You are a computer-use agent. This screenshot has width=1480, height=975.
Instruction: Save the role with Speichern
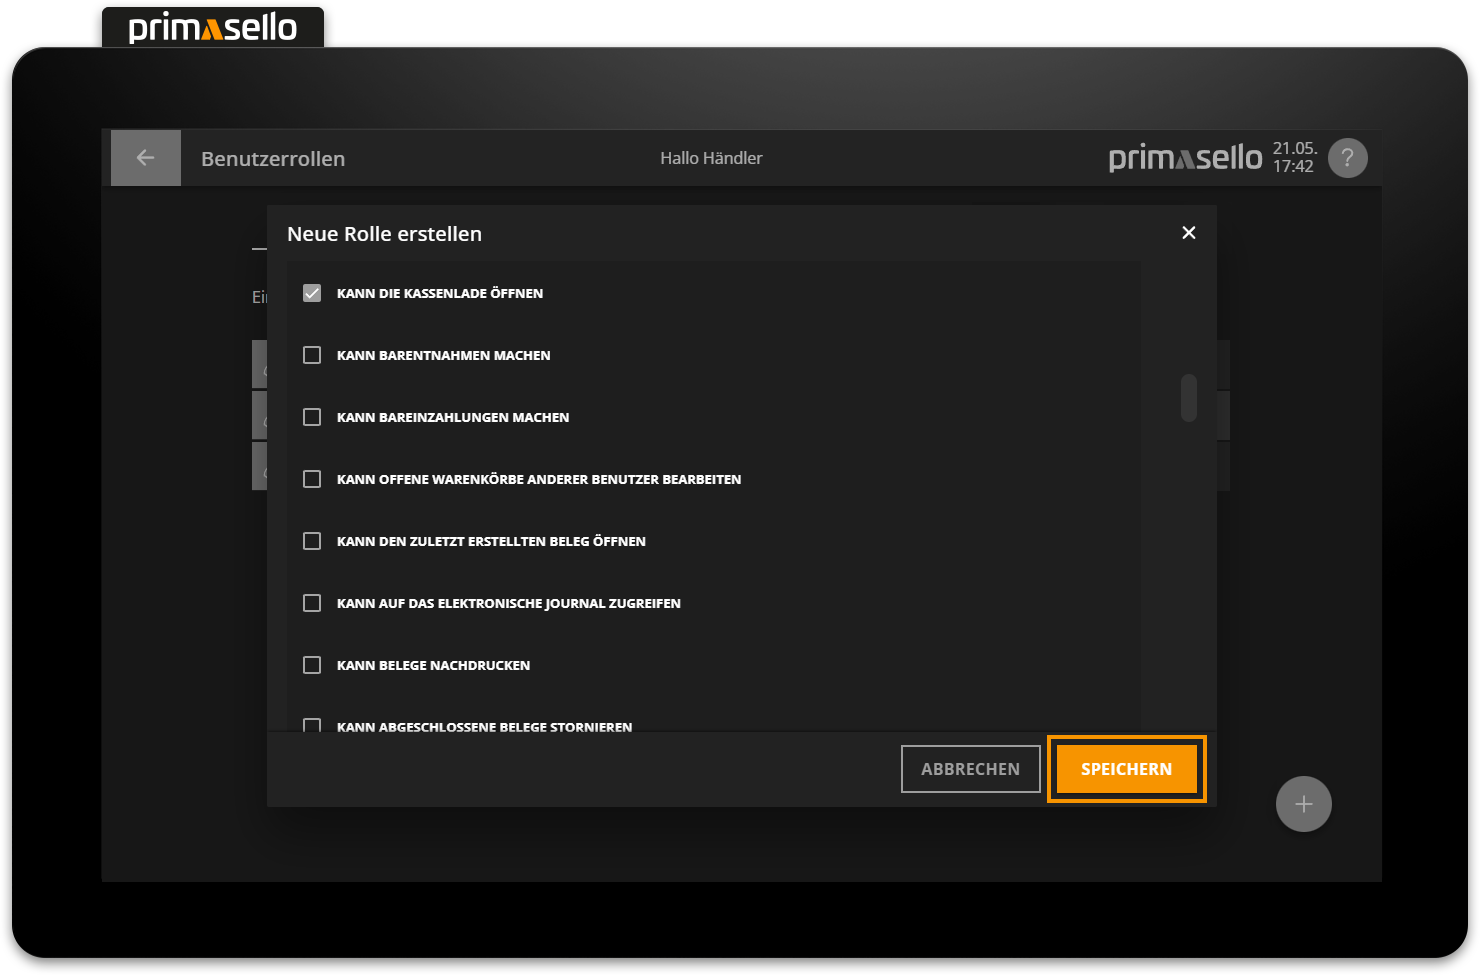1126,769
